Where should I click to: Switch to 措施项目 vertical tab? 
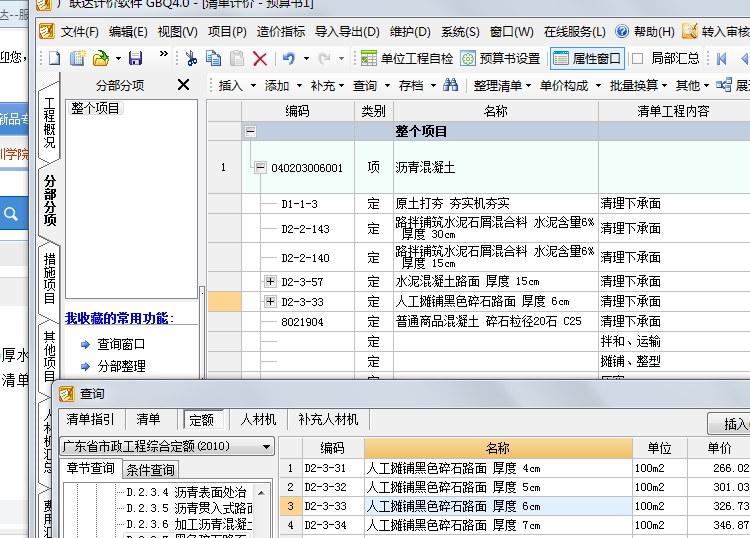pos(50,278)
